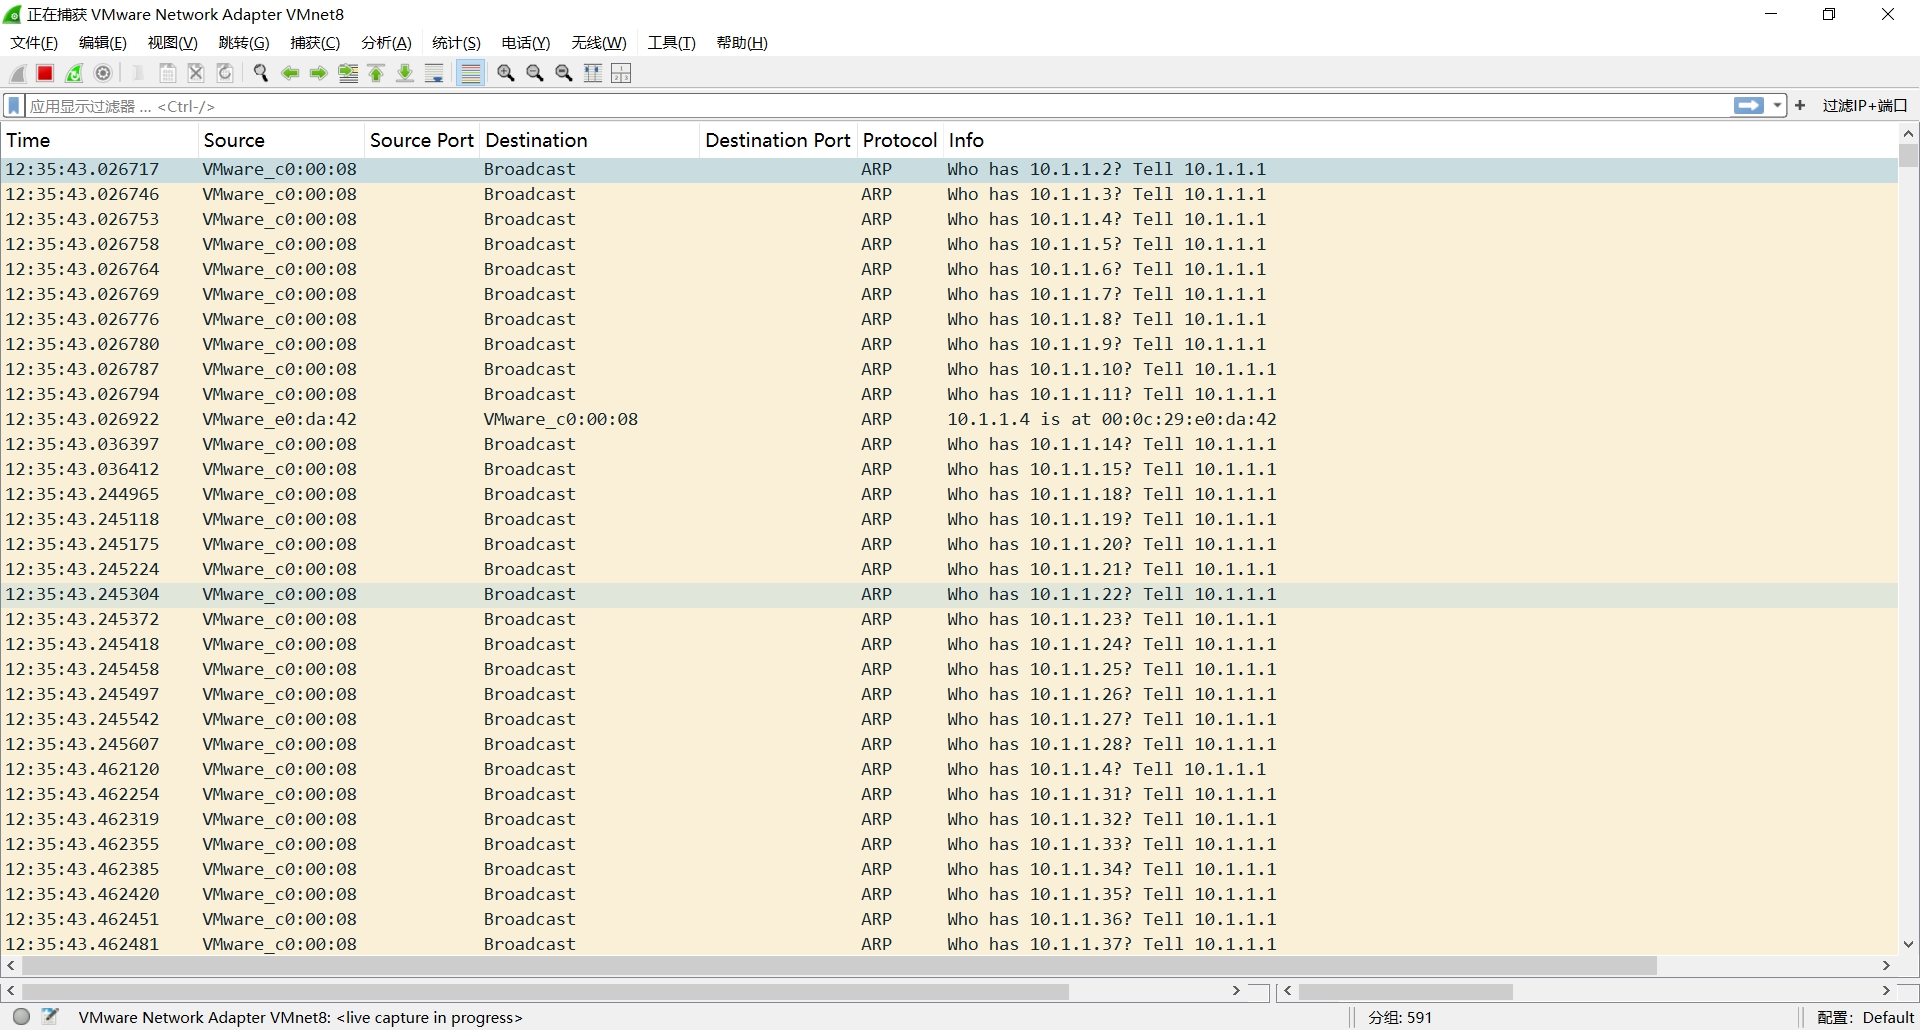Restart the current capture with the green fin
This screenshot has width=1920, height=1030.
74,73
